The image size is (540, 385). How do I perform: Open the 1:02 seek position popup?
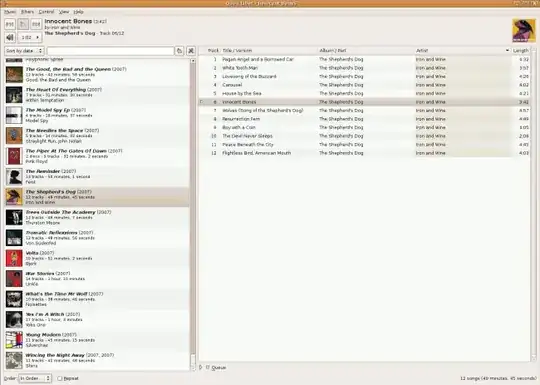tap(30, 37)
